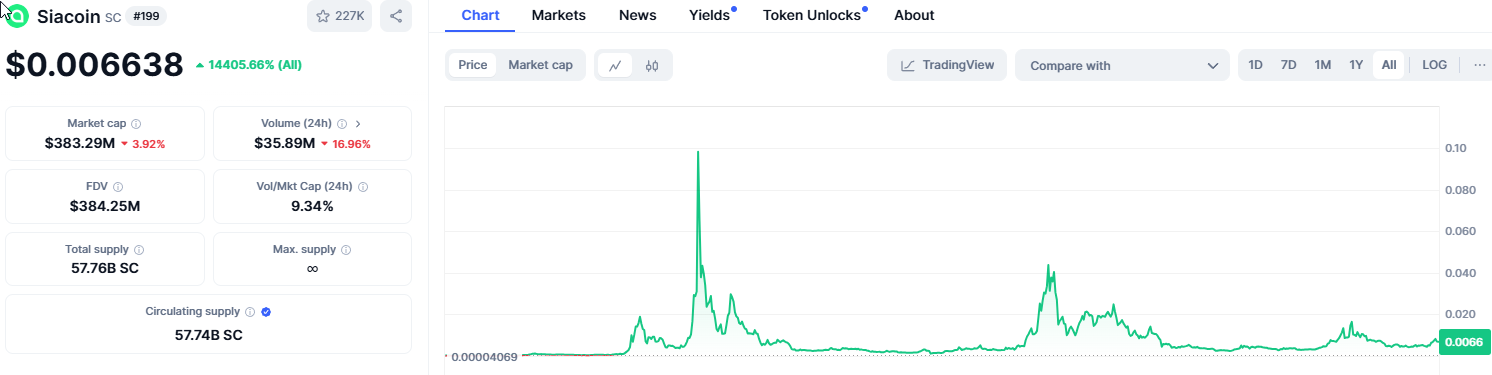
Task: Go to Token Unlocks tab
Action: (x=811, y=15)
